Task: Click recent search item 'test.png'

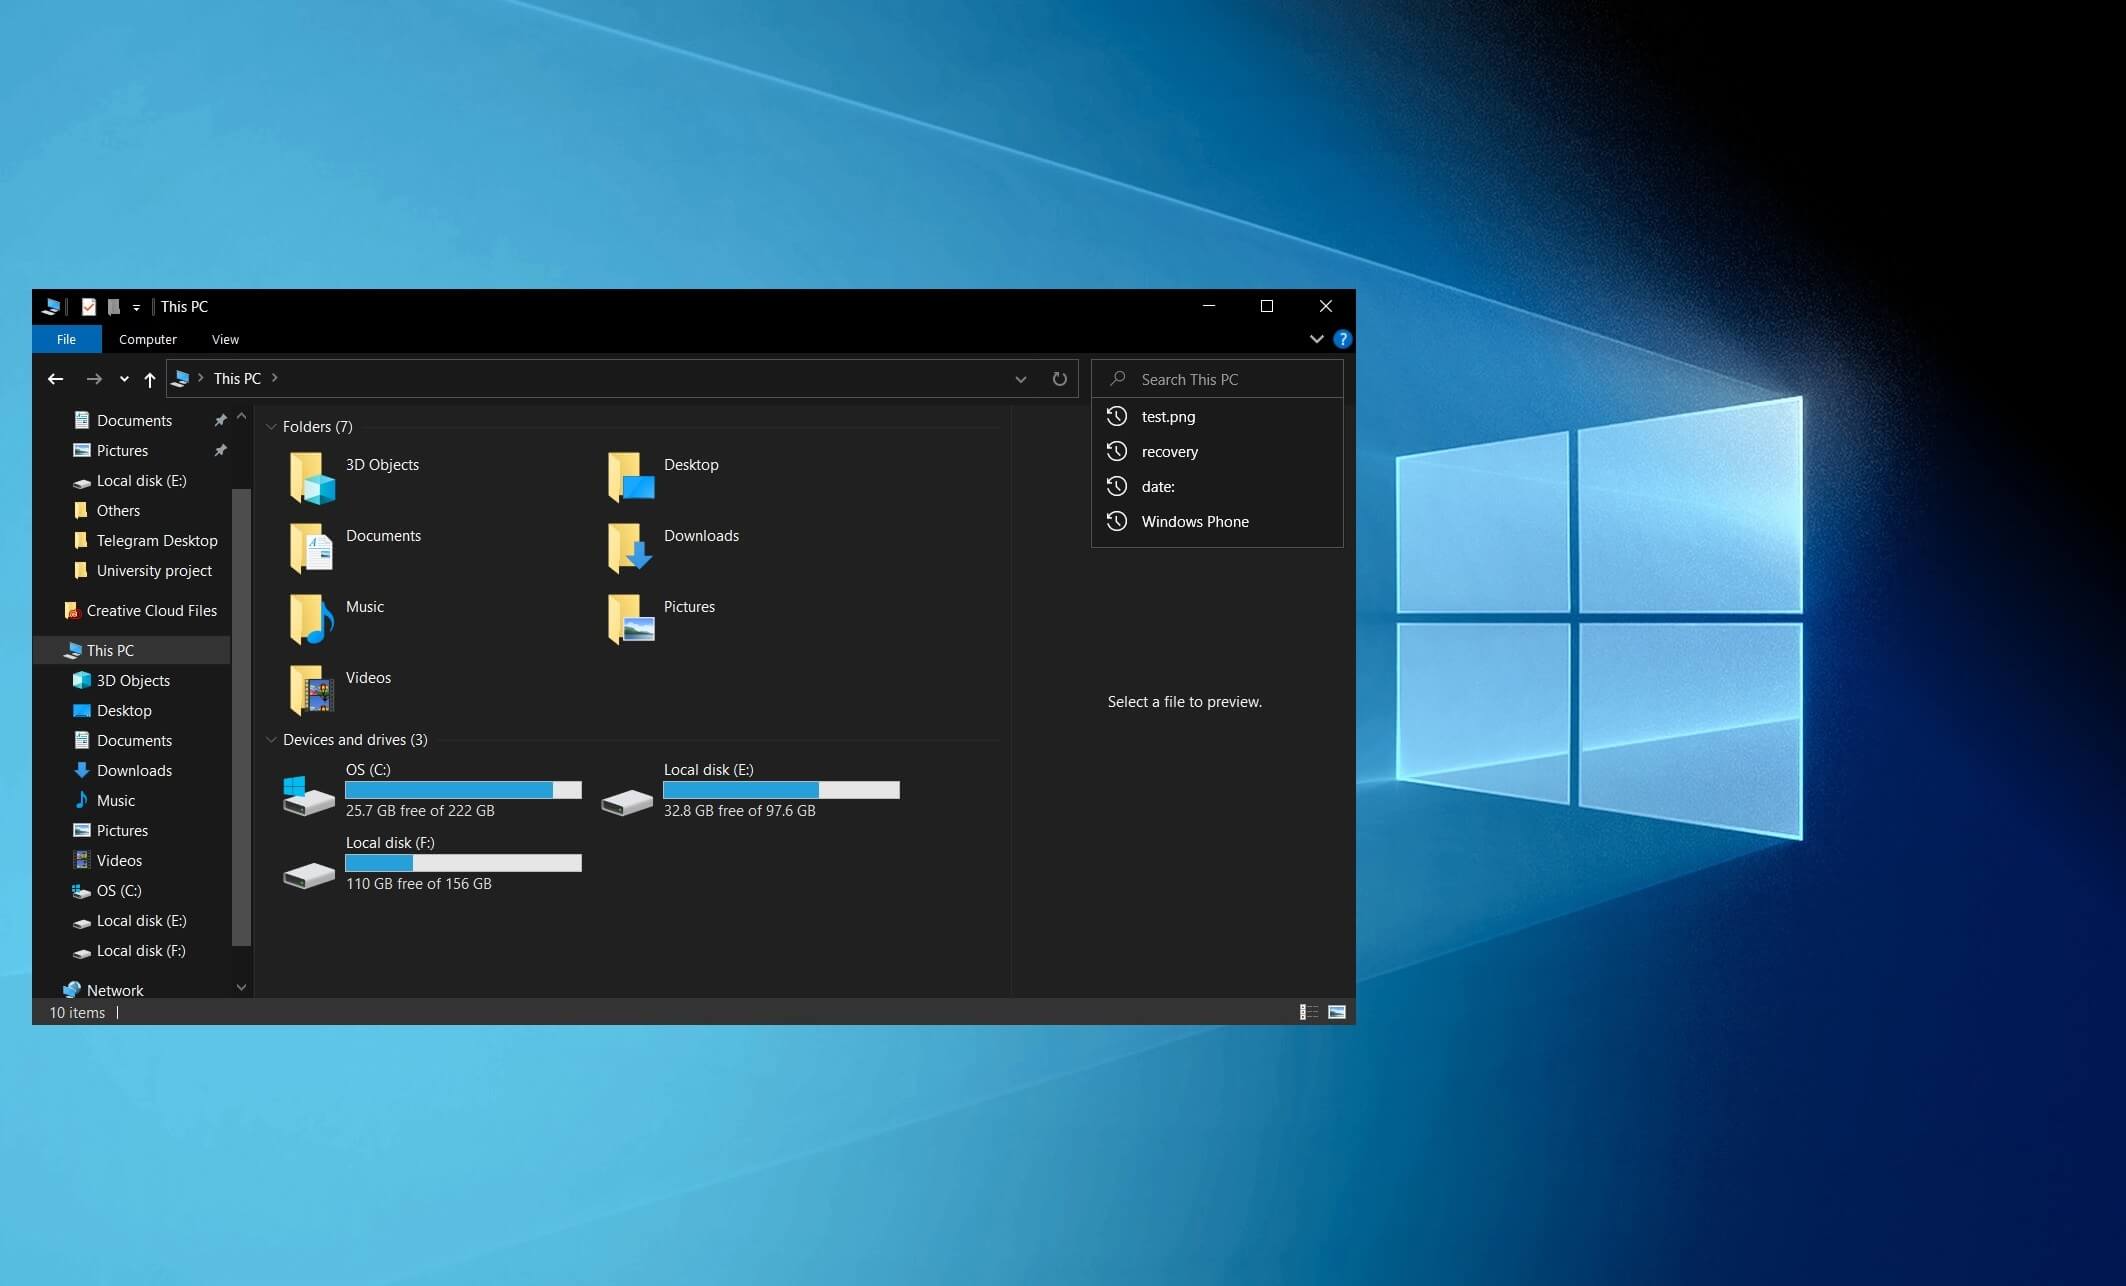Action: coord(1168,416)
